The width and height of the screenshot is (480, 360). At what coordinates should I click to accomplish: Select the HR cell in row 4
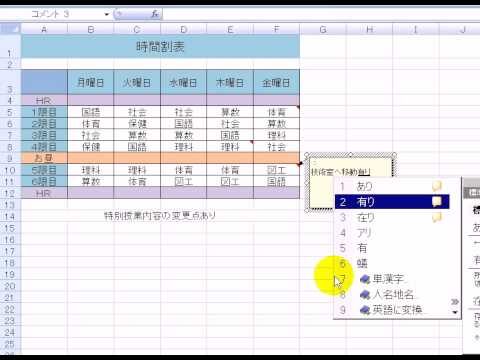point(44,101)
